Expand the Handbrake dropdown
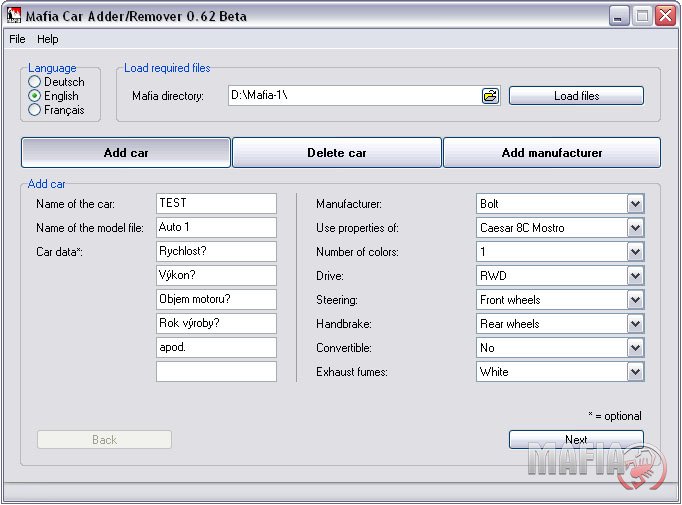682x505 pixels. point(635,324)
